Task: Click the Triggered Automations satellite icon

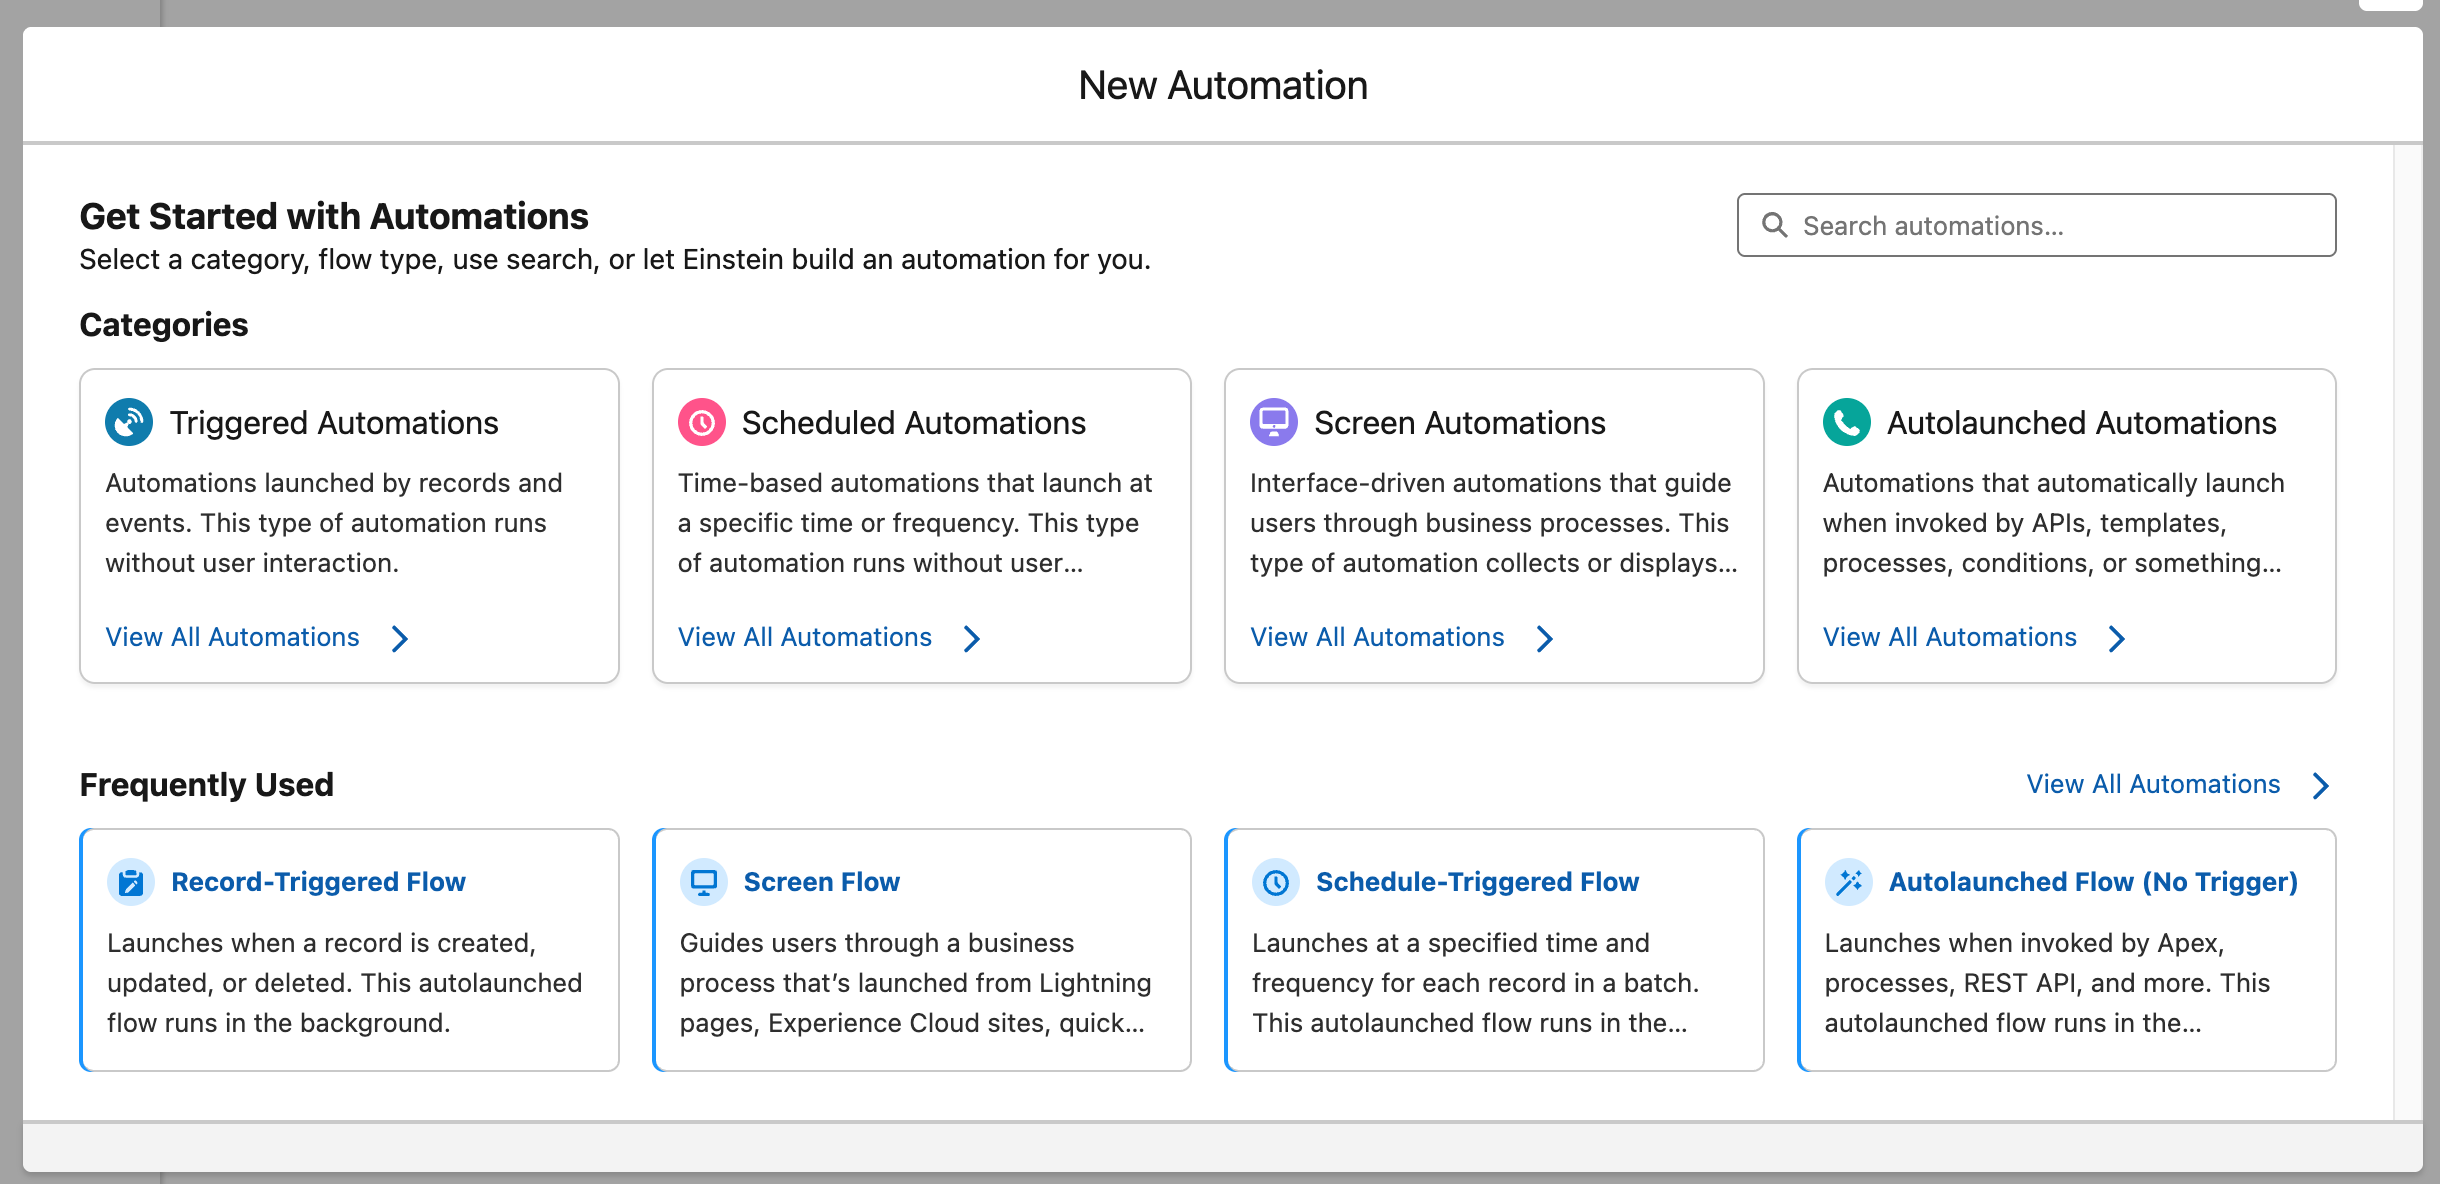Action: pos(129,422)
